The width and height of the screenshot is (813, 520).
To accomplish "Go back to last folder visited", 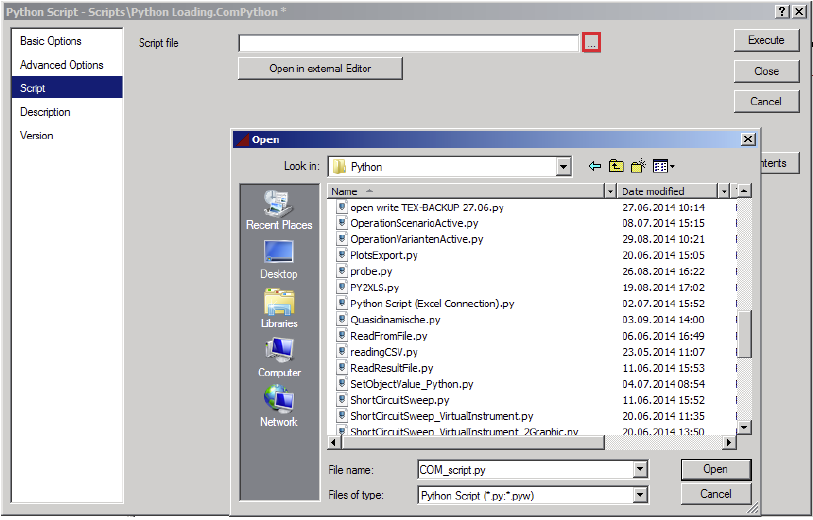I will (x=595, y=166).
